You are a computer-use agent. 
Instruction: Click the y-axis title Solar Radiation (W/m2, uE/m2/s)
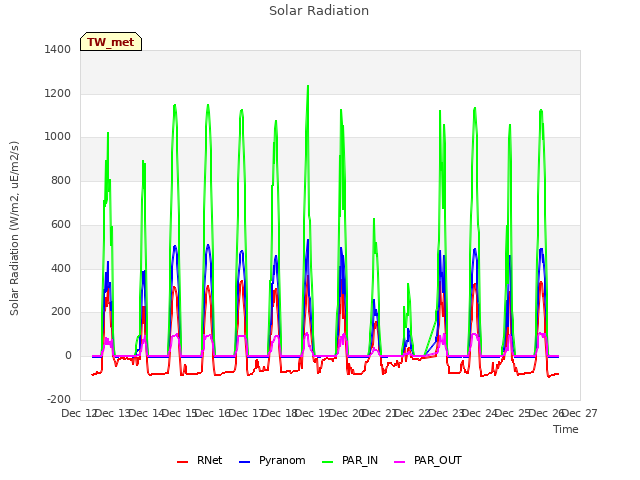tap(14, 228)
